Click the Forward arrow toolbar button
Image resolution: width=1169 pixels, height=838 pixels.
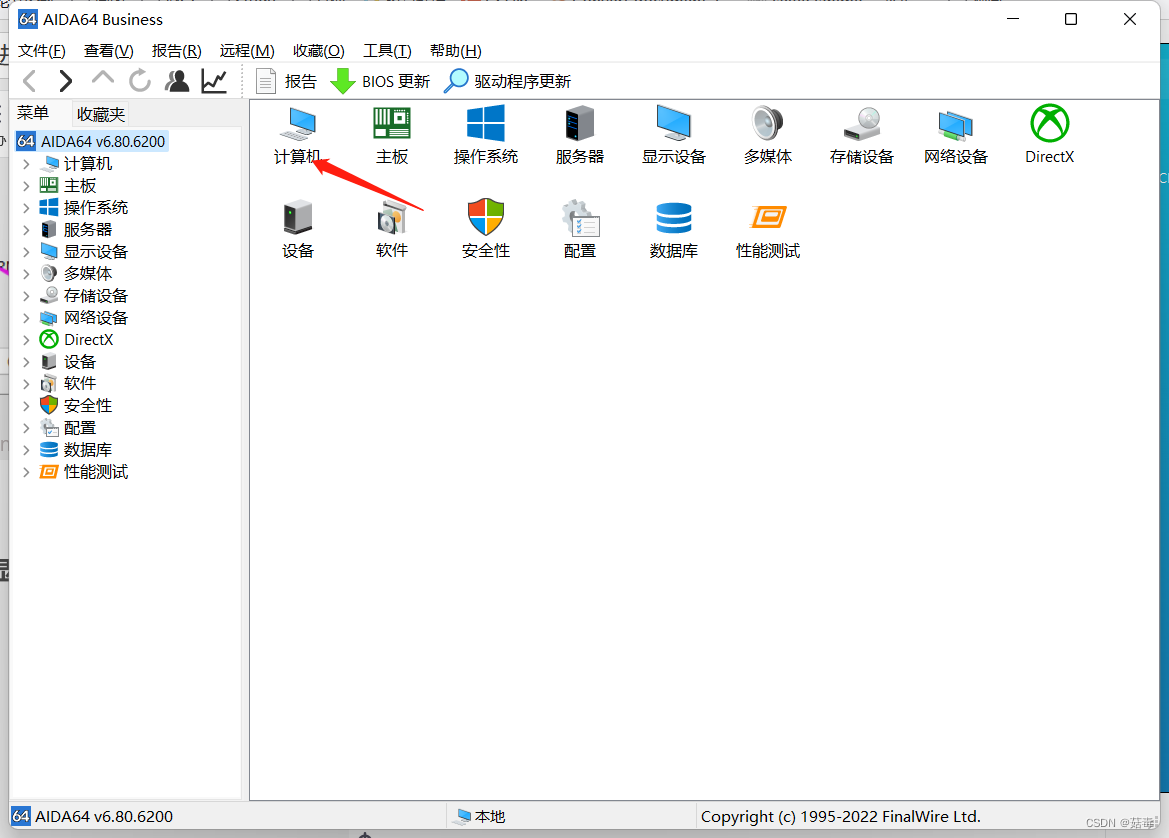tap(65, 81)
